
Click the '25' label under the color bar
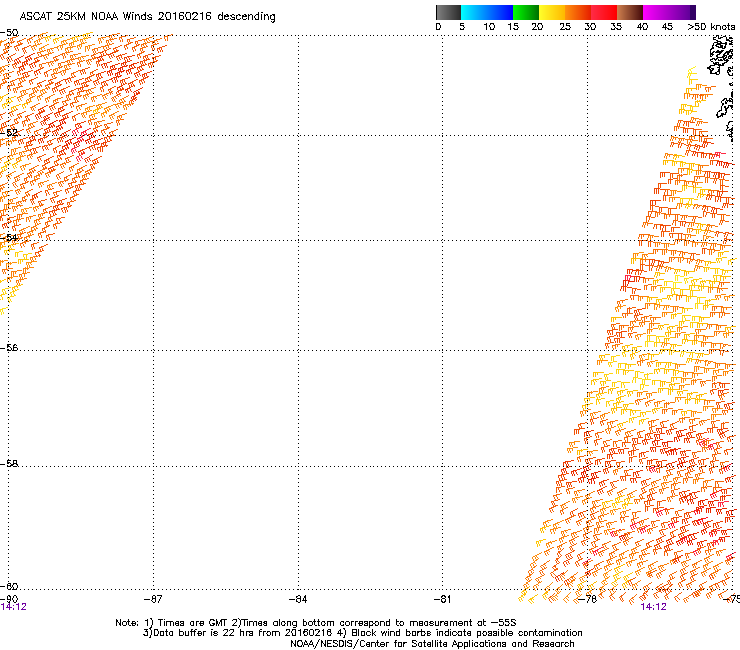[x=565, y=27]
